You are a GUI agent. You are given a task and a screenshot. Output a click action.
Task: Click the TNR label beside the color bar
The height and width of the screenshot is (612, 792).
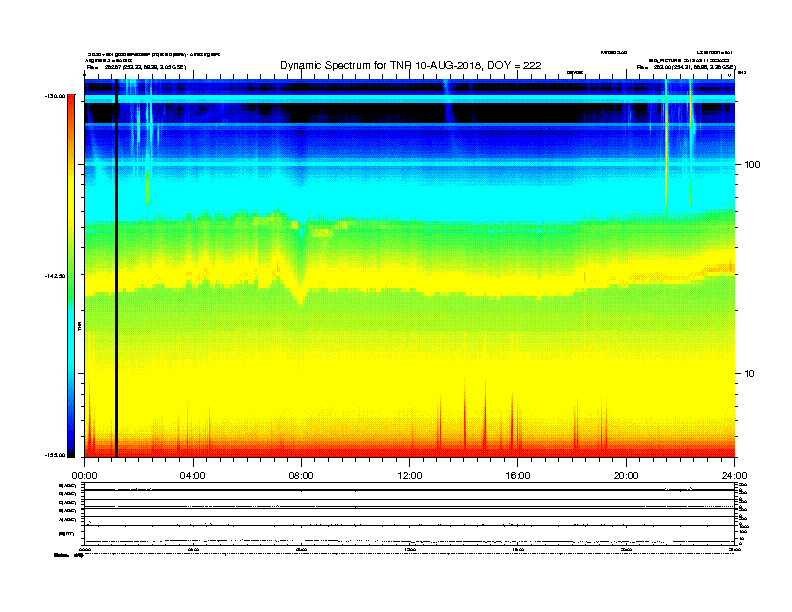(79, 326)
